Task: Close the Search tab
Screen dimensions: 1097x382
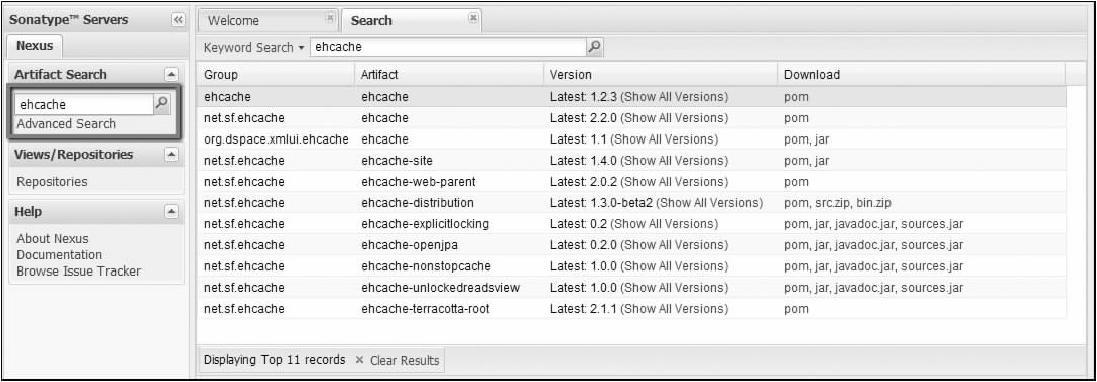Action: point(473,17)
